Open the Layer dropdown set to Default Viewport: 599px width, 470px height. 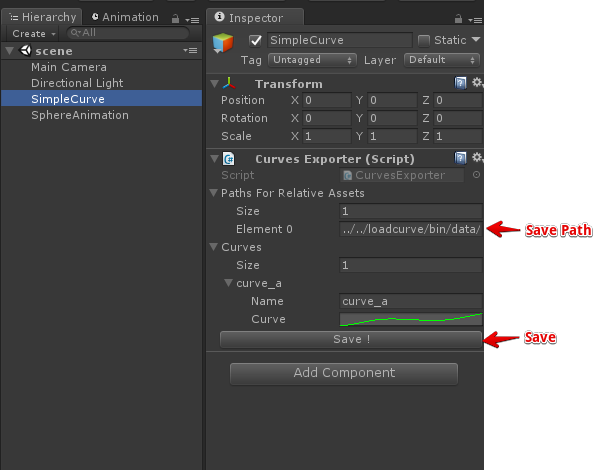pyautogui.click(x=442, y=60)
